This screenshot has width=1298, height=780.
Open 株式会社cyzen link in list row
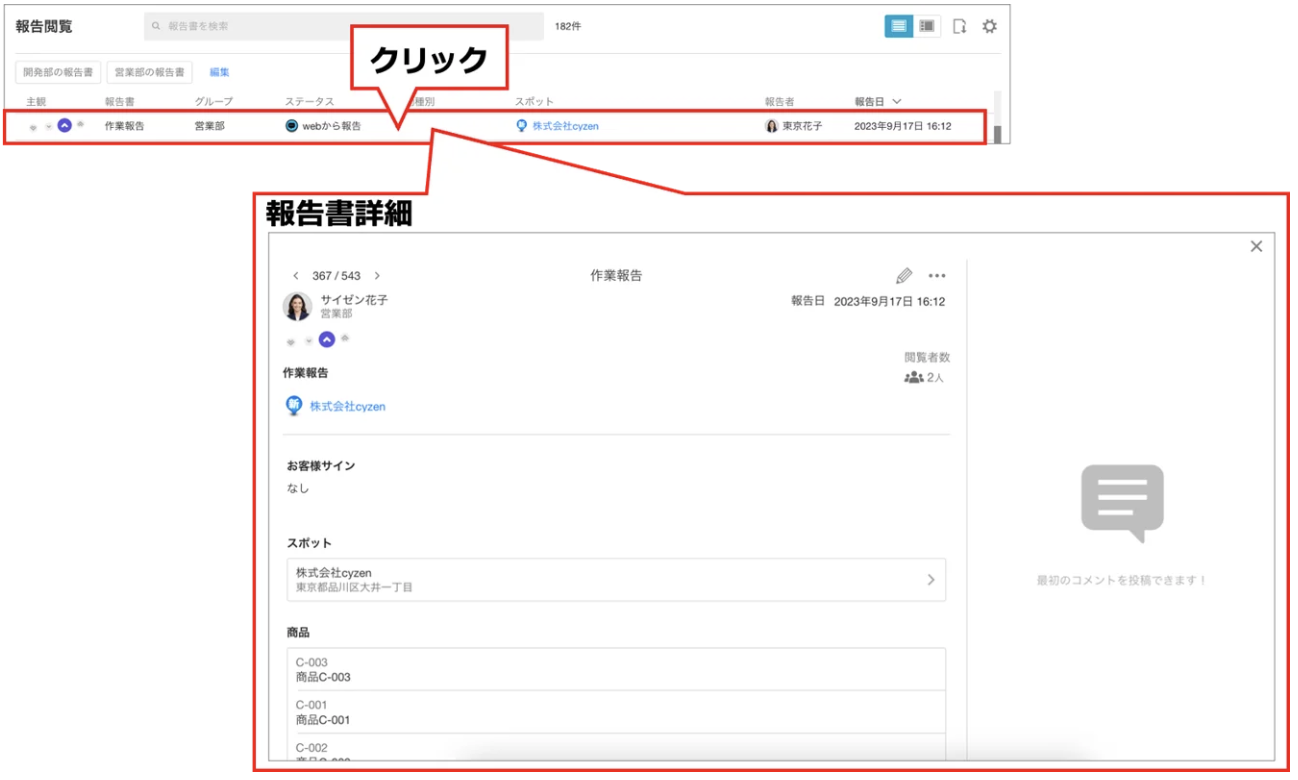click(565, 126)
